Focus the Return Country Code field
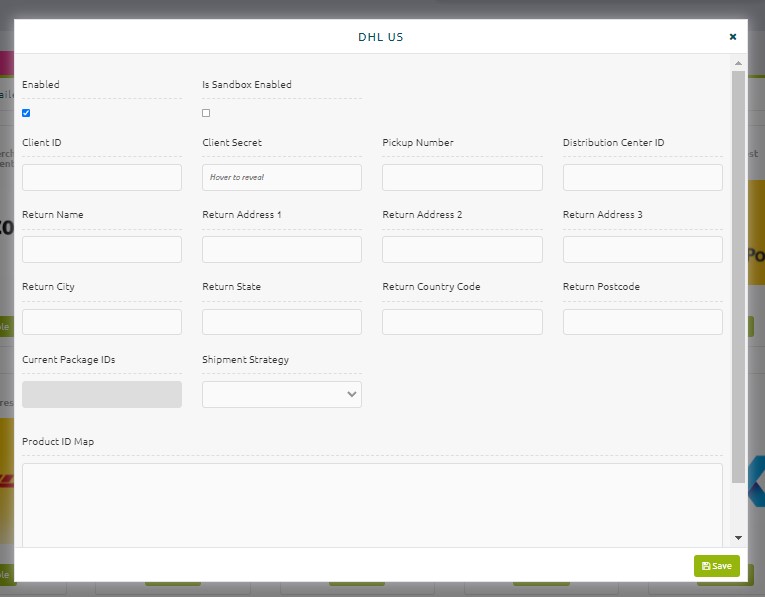The width and height of the screenshot is (765, 597). pos(462,322)
